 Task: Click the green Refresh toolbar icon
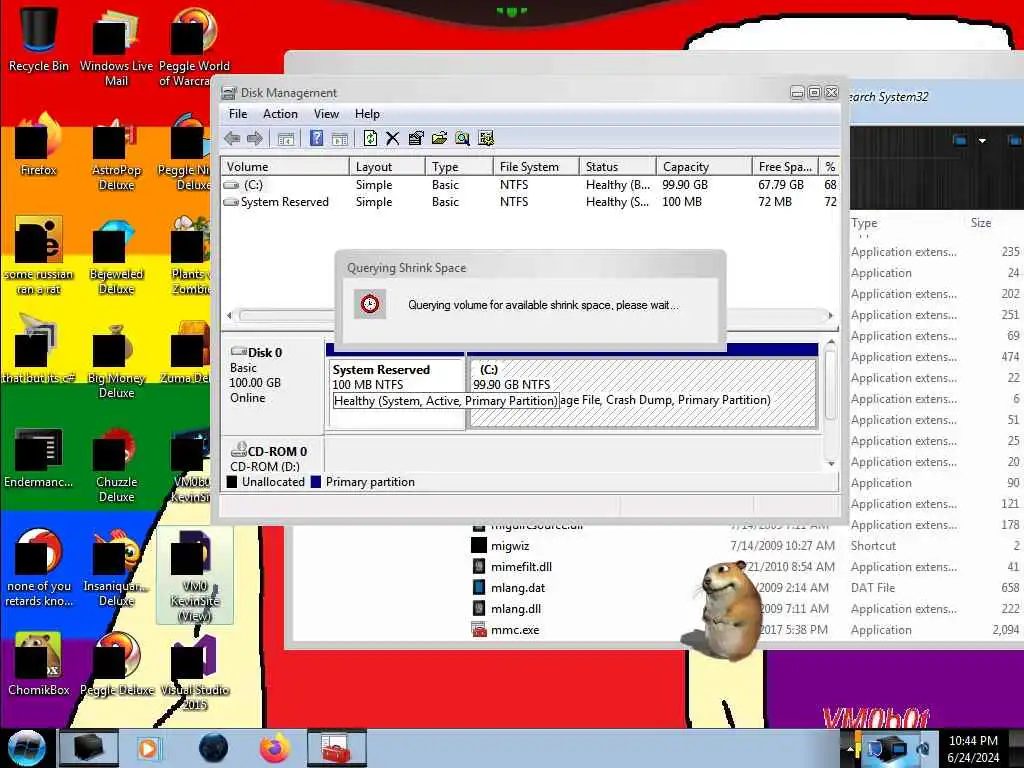(x=370, y=138)
